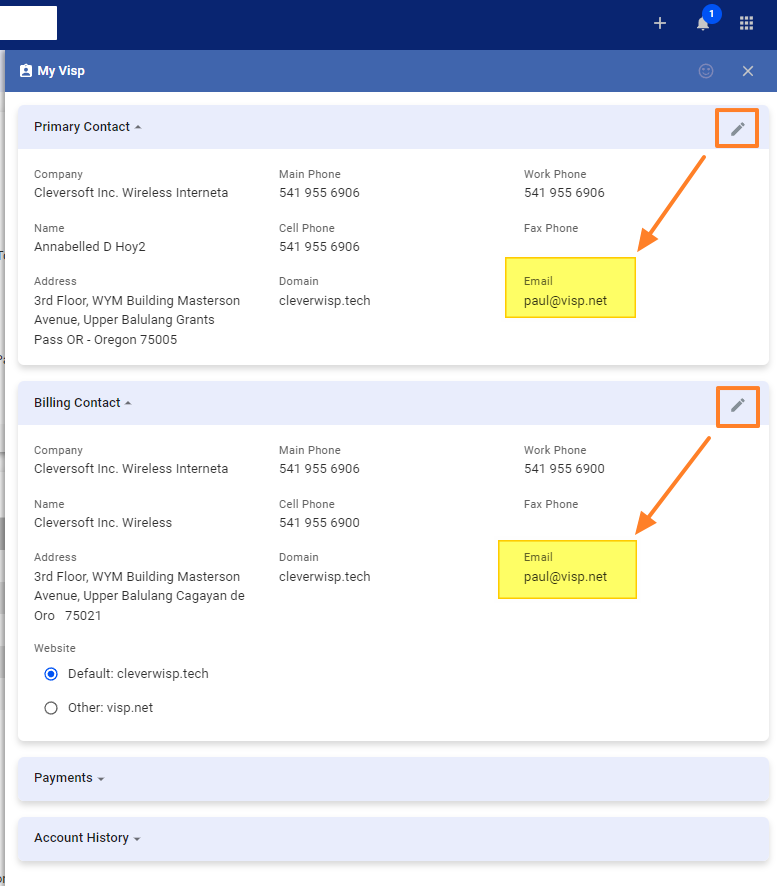Select the Default: cleverwisp.tech website option
The width and height of the screenshot is (777, 886).
point(51,674)
